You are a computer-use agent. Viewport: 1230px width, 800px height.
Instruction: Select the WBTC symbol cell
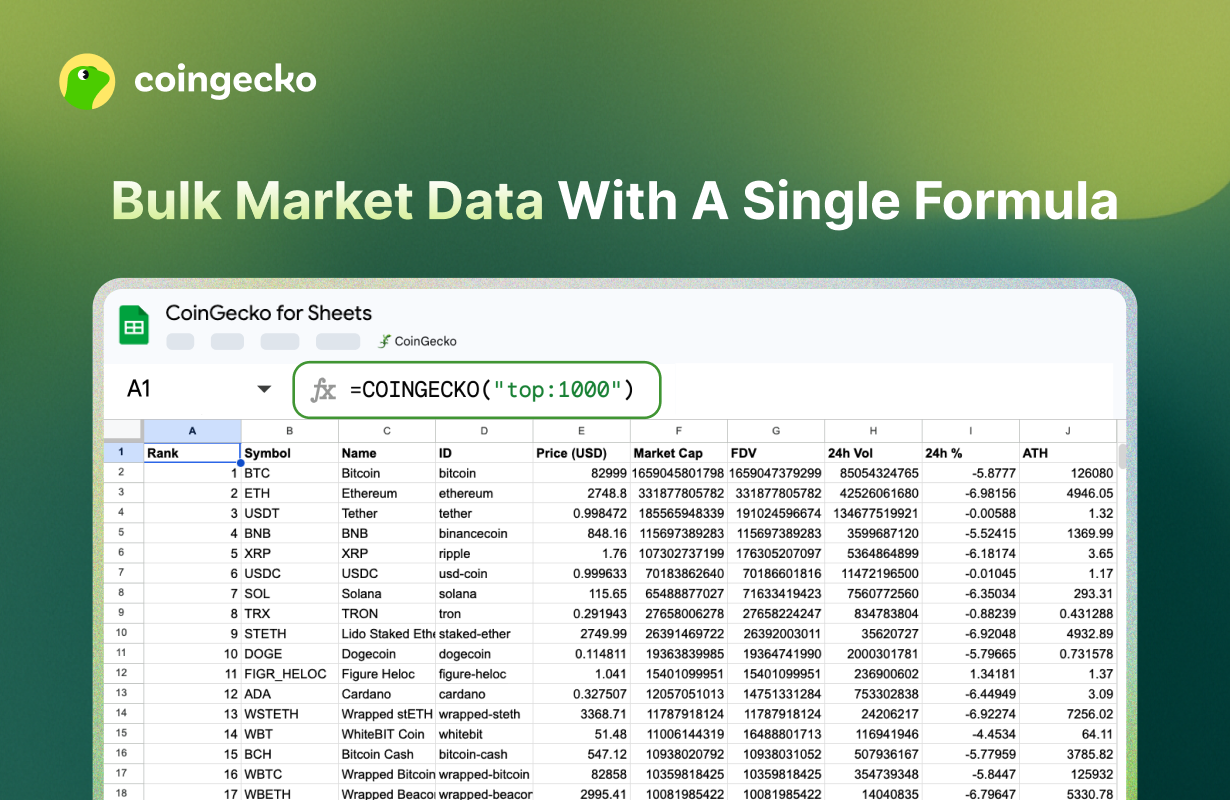[290, 773]
